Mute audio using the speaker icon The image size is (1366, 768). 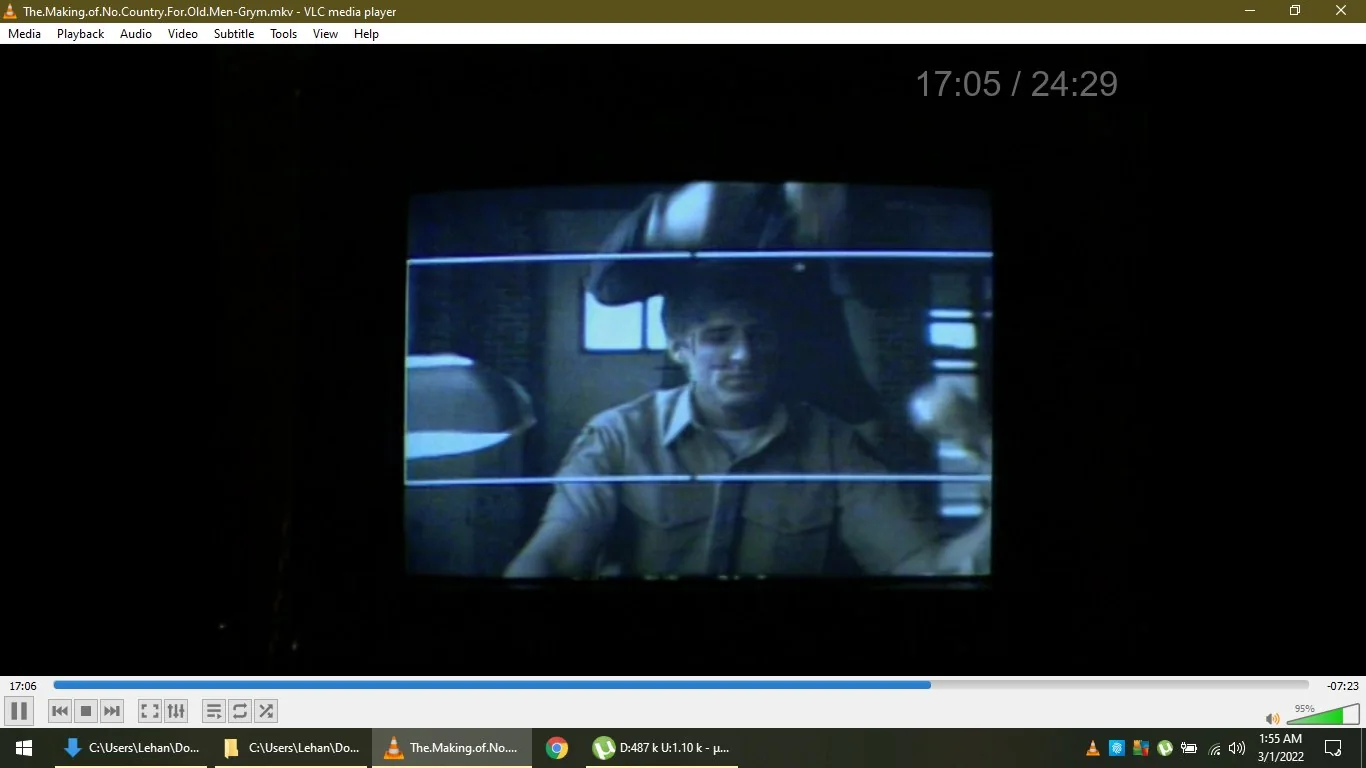(x=1272, y=718)
